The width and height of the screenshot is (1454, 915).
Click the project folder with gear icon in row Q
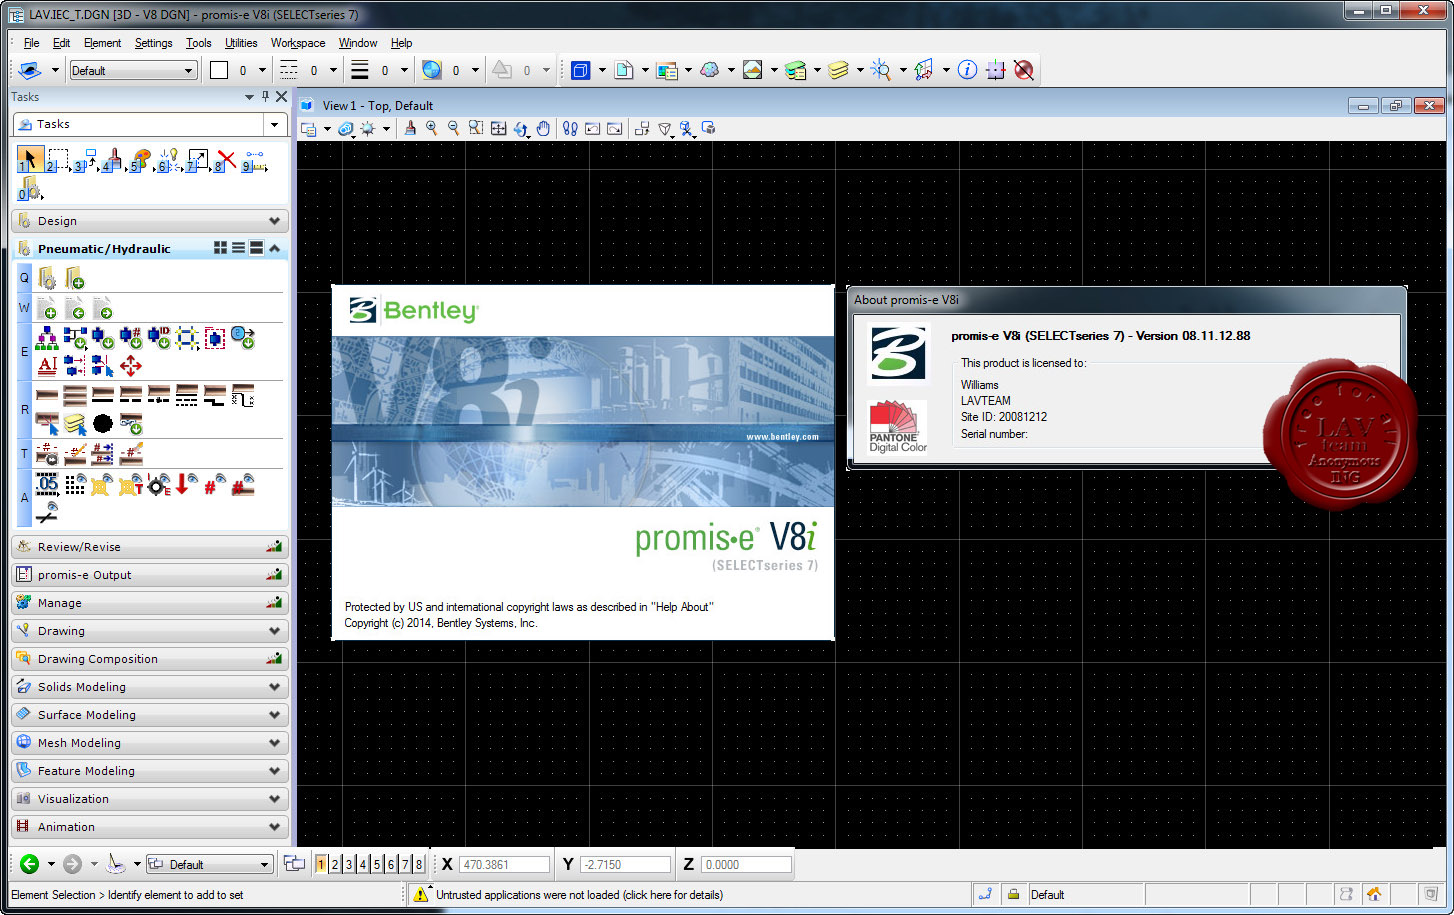pos(47,278)
